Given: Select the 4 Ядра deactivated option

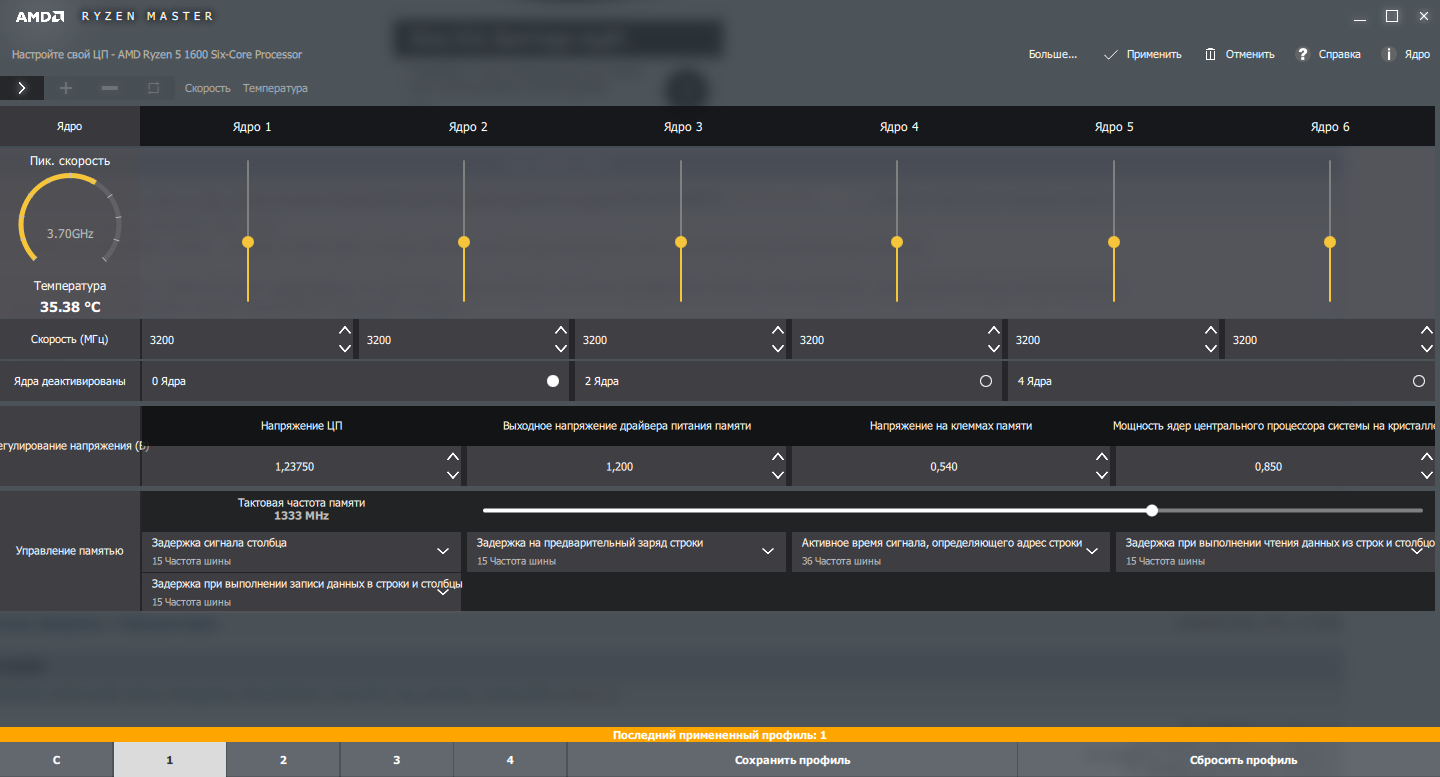Looking at the screenshot, I should 1419,381.
